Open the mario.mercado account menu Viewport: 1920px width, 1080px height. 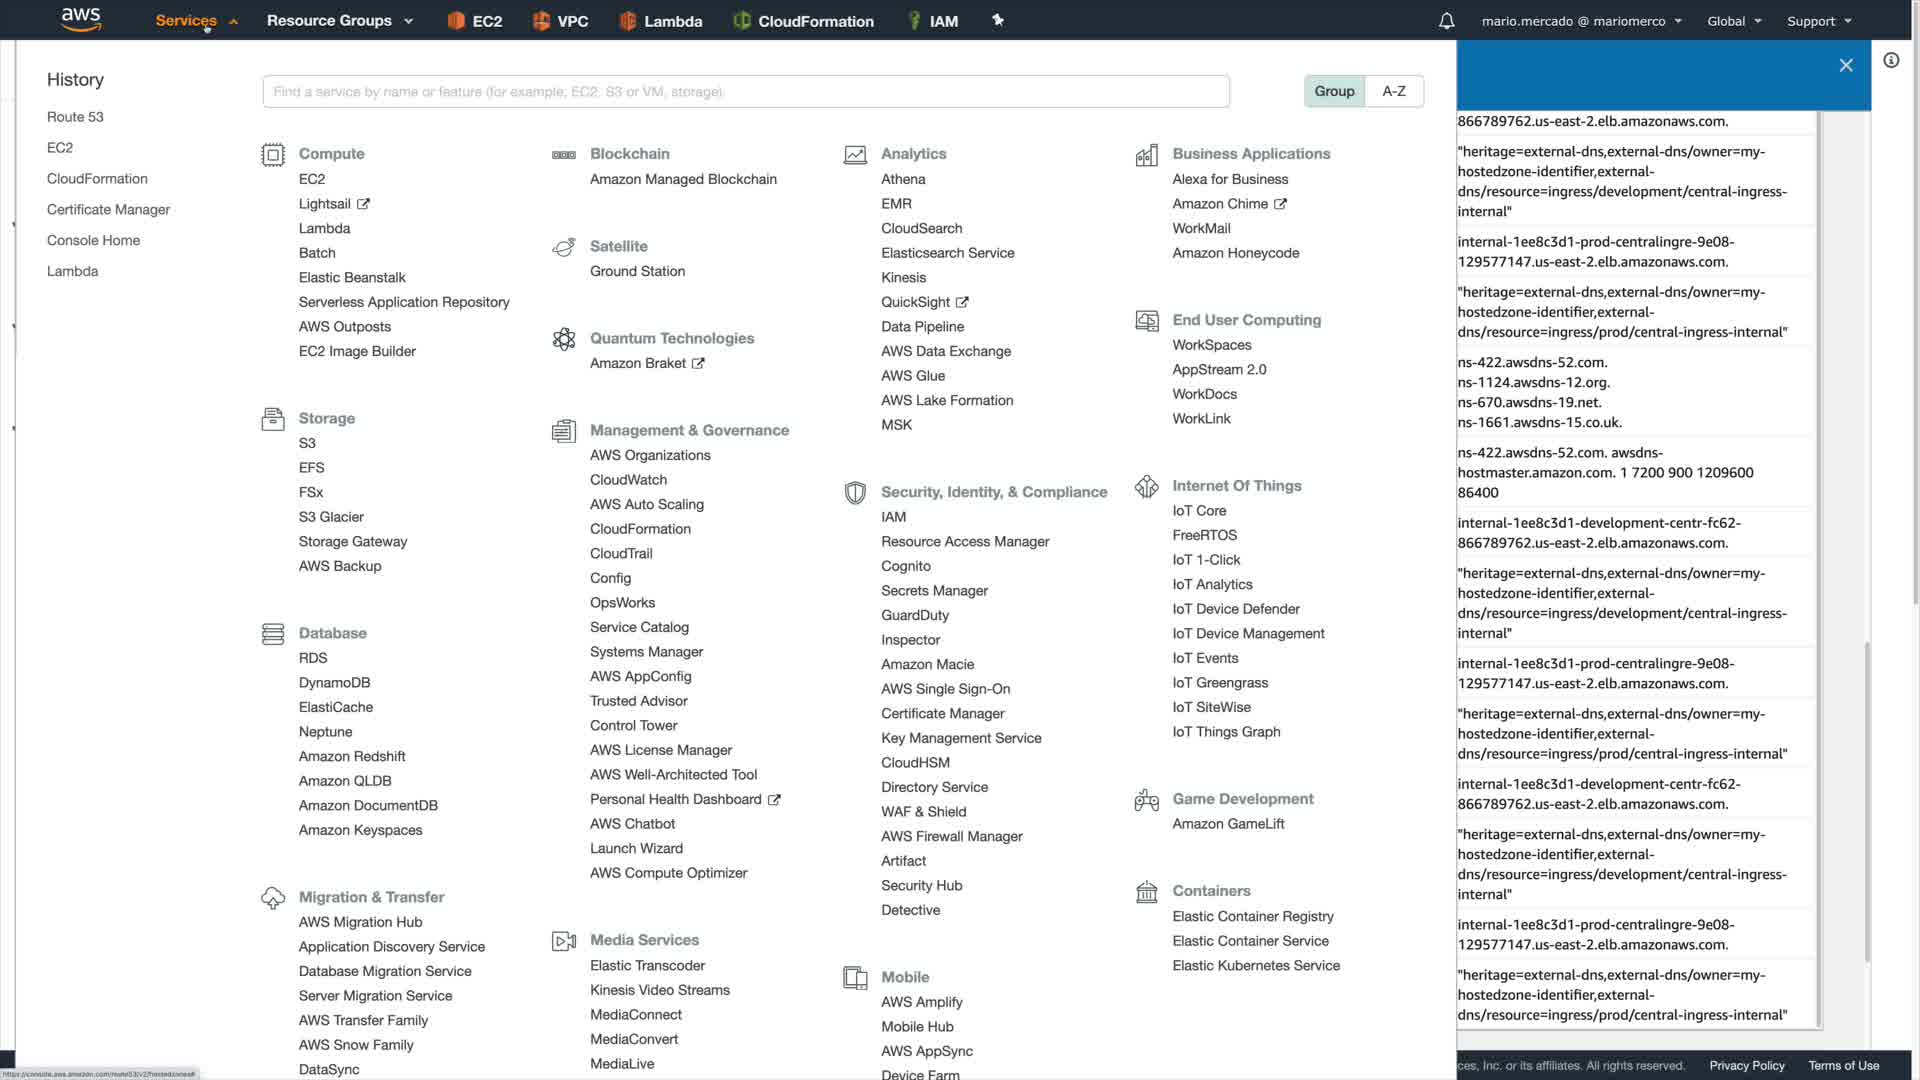click(1581, 21)
